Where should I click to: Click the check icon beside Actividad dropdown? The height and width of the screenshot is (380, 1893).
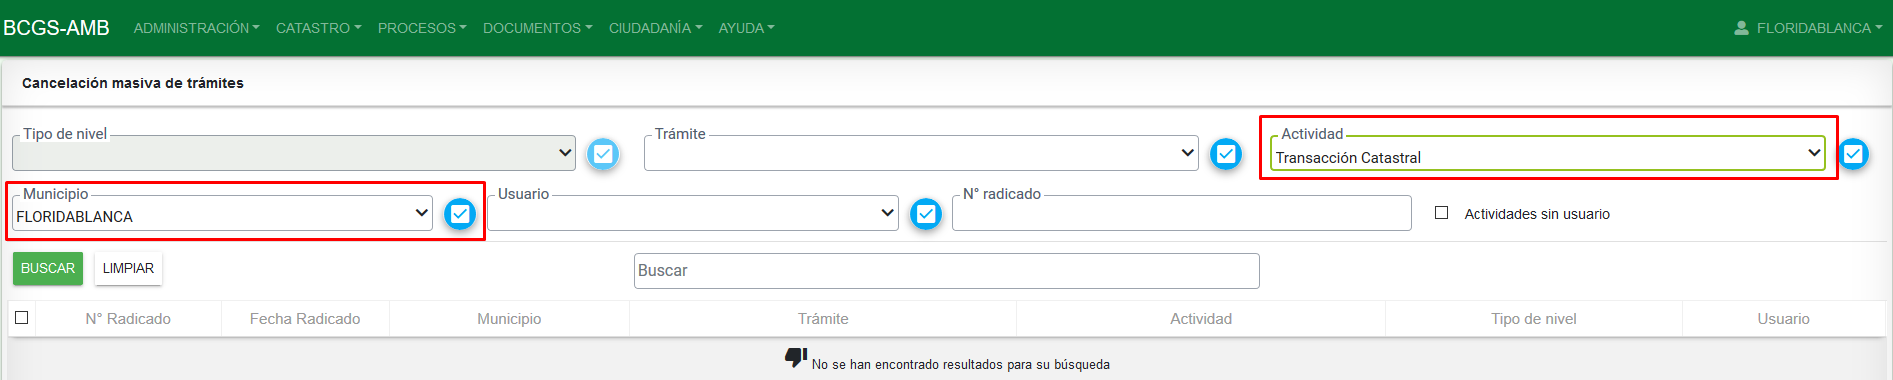(1853, 154)
